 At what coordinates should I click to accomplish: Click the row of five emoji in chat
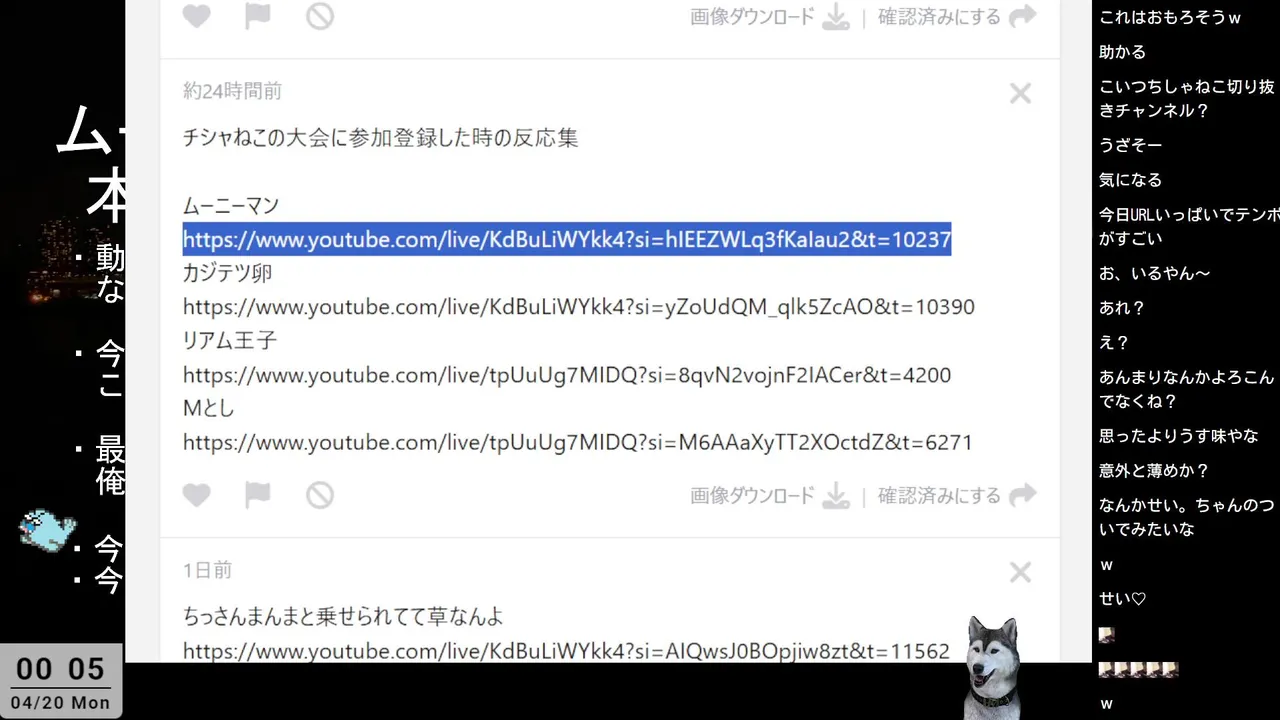1138,669
